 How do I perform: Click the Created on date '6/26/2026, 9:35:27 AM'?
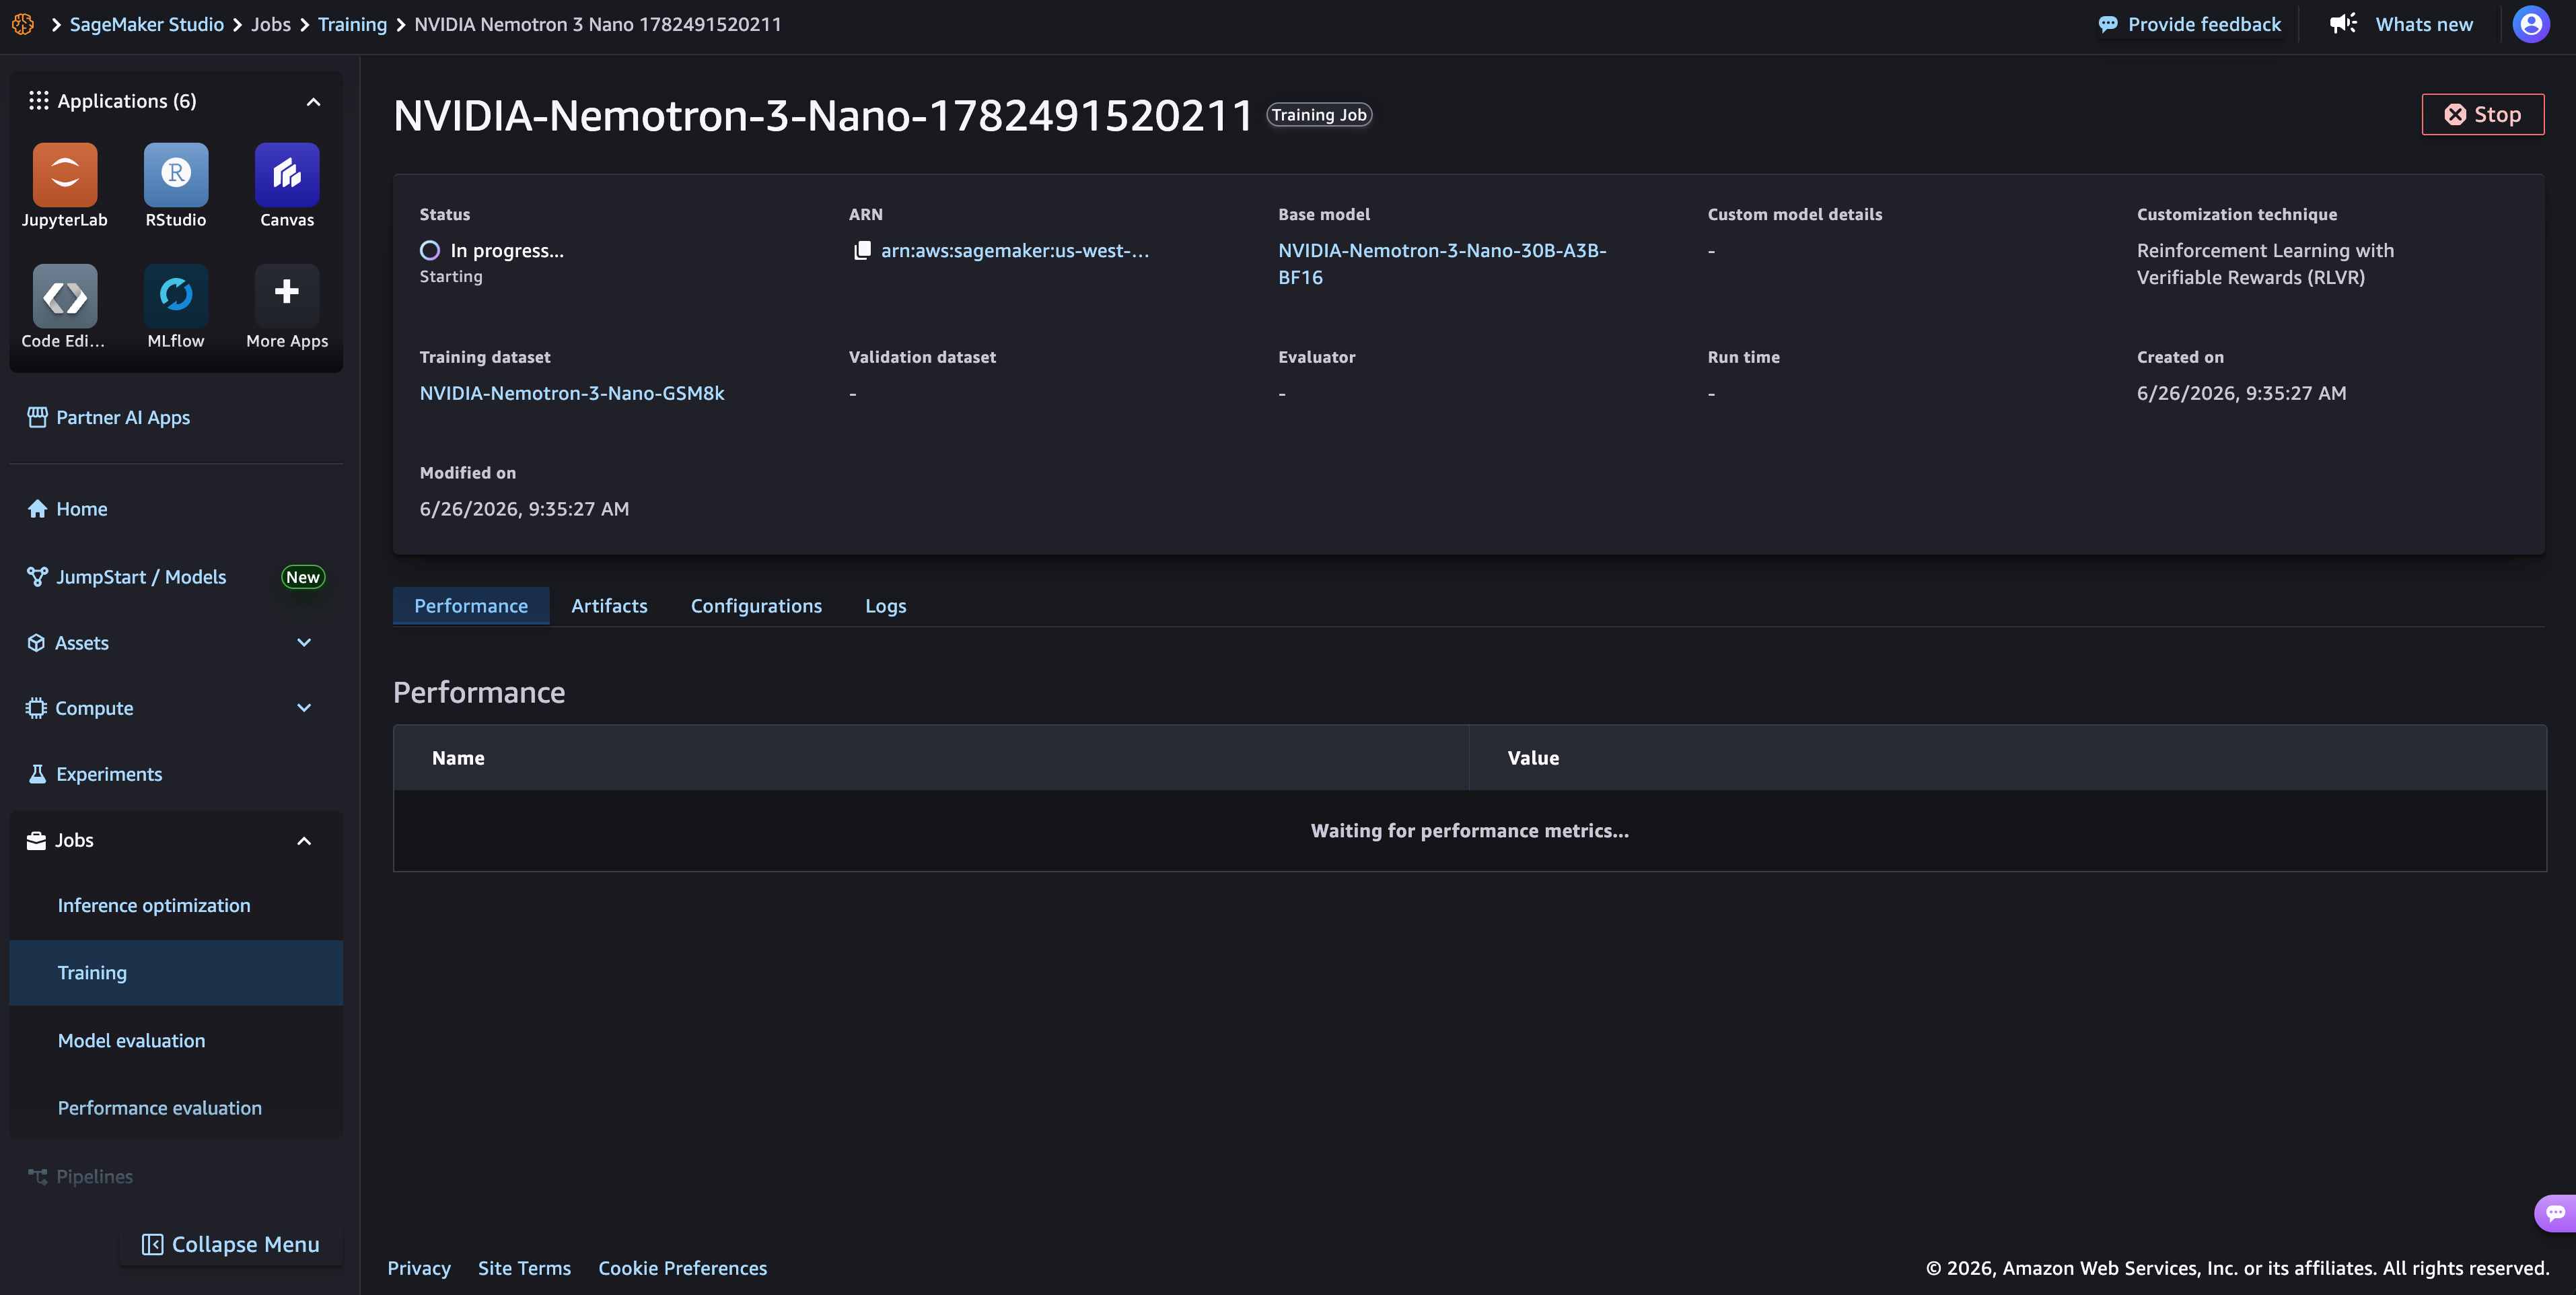[x=2241, y=393]
